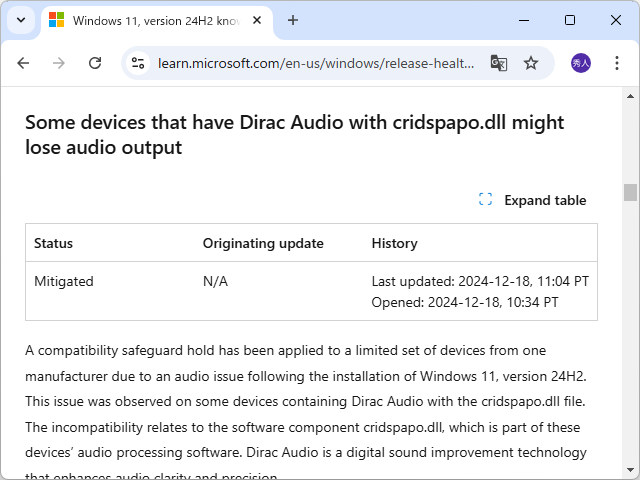Open the purple profile avatar
640x480 pixels.
[x=580, y=63]
